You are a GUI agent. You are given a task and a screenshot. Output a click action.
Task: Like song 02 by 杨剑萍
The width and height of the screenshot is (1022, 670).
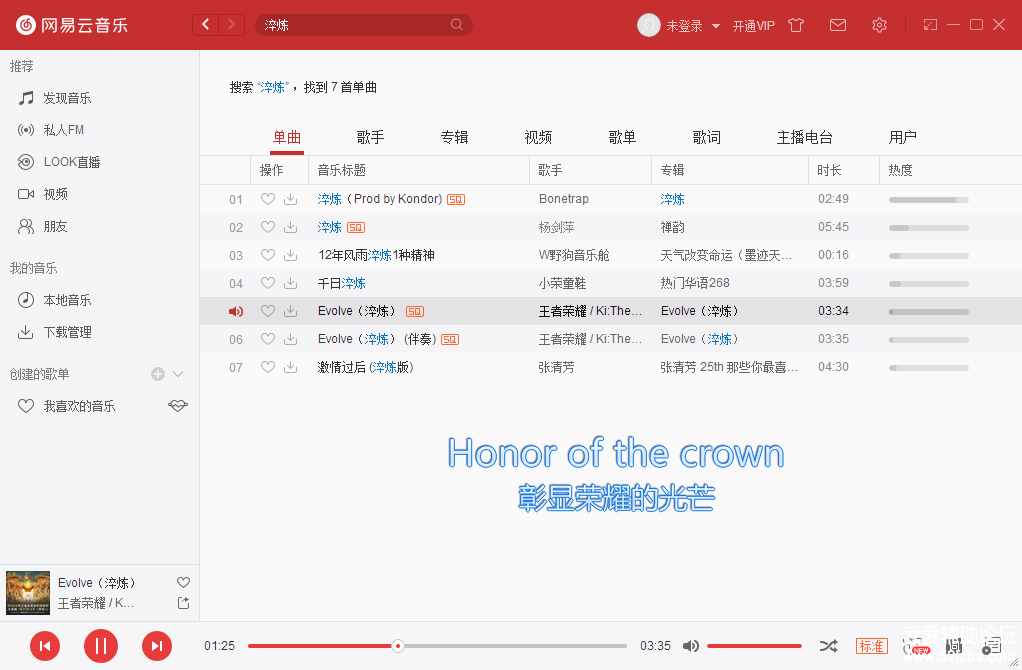267,227
